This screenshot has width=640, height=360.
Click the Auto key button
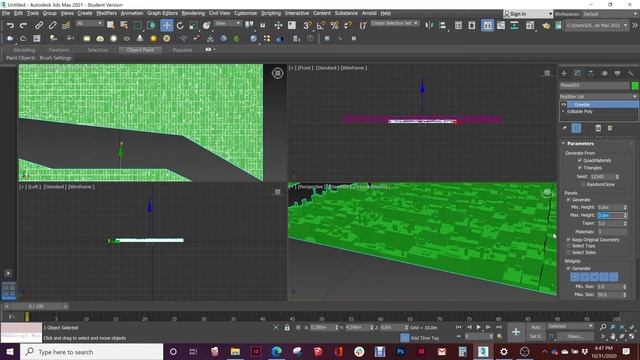pos(536,327)
